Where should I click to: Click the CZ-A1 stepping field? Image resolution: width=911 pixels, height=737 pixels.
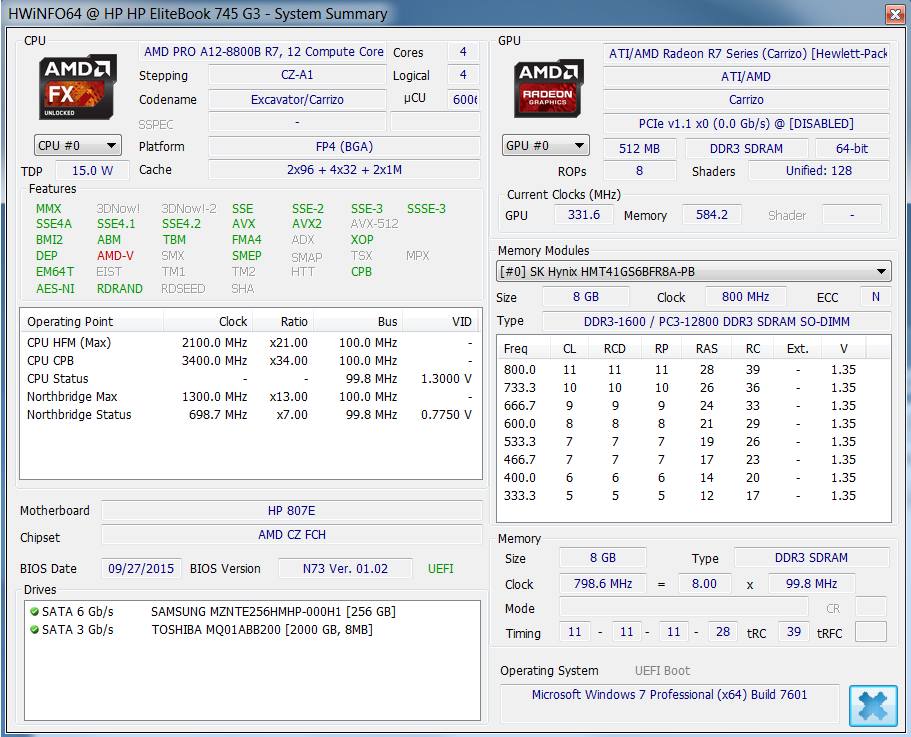pos(297,75)
